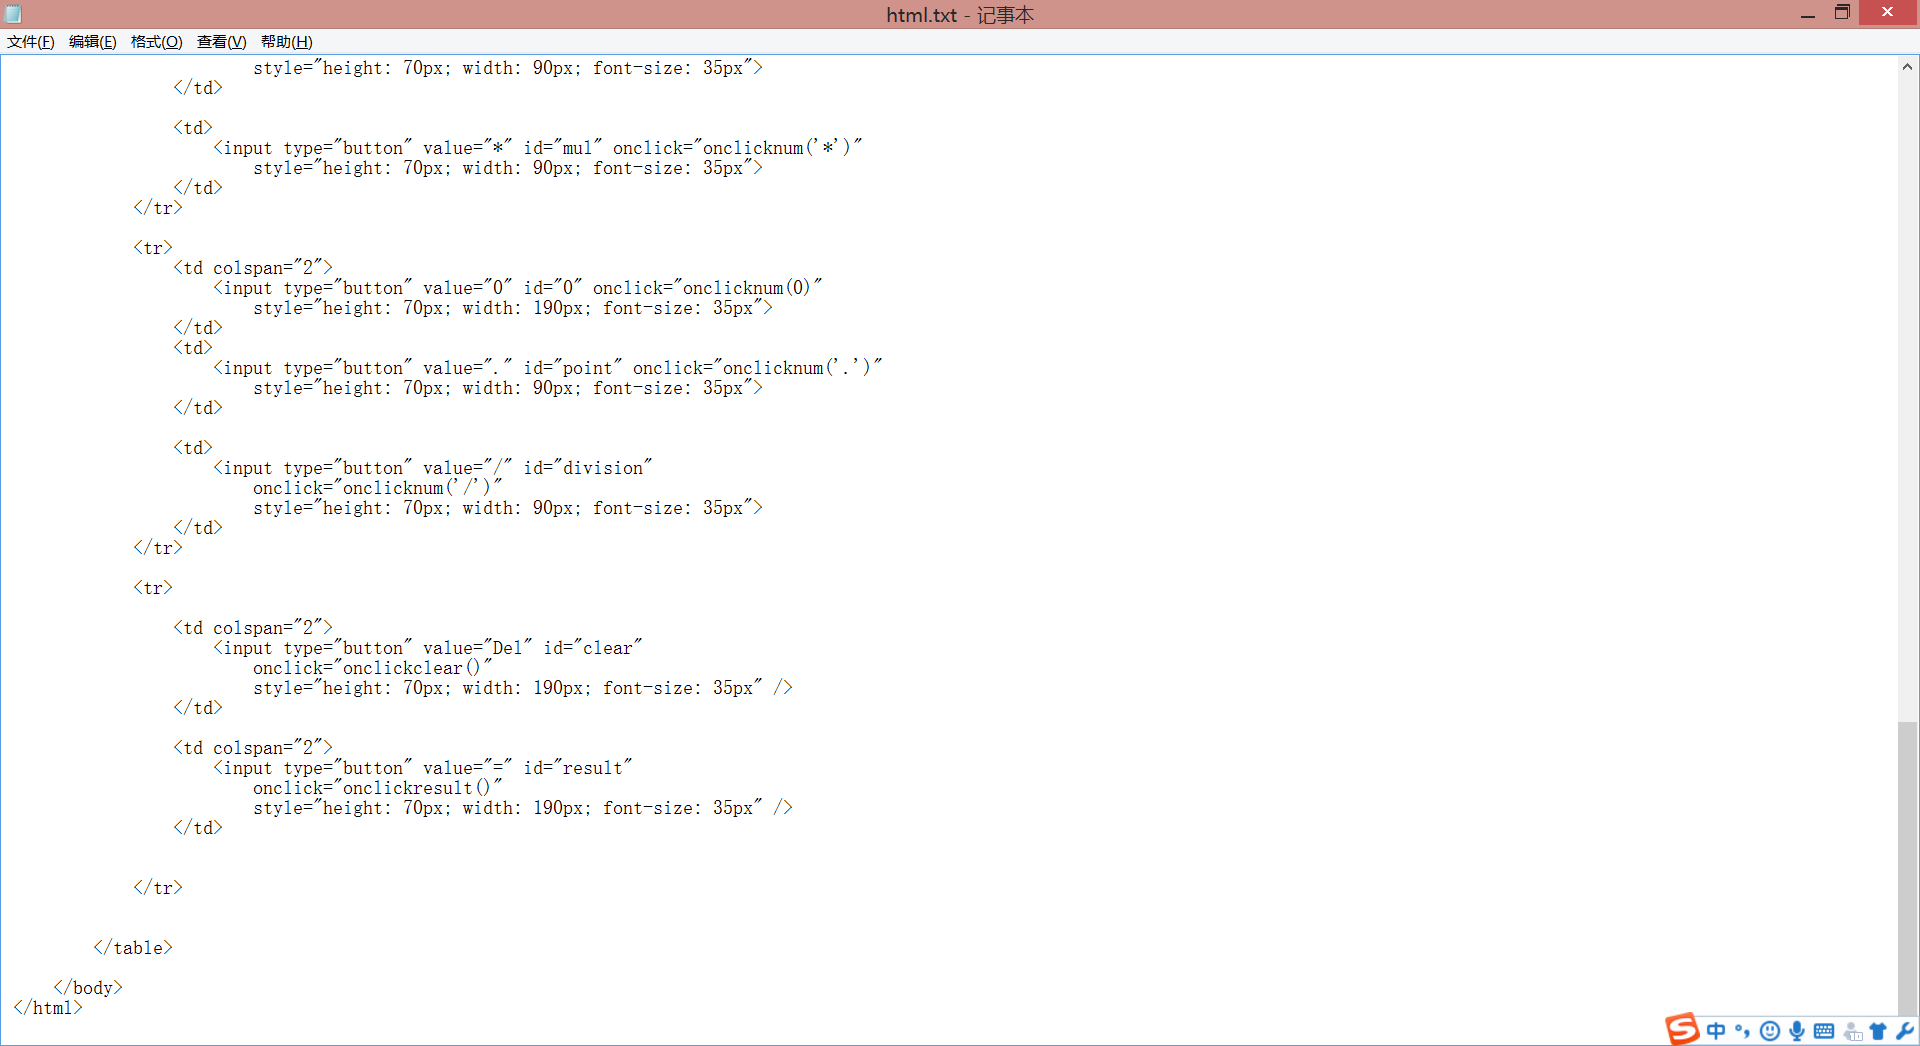This screenshot has height=1046, width=1920.
Task: Open the 格式(O) menu
Action: point(157,41)
